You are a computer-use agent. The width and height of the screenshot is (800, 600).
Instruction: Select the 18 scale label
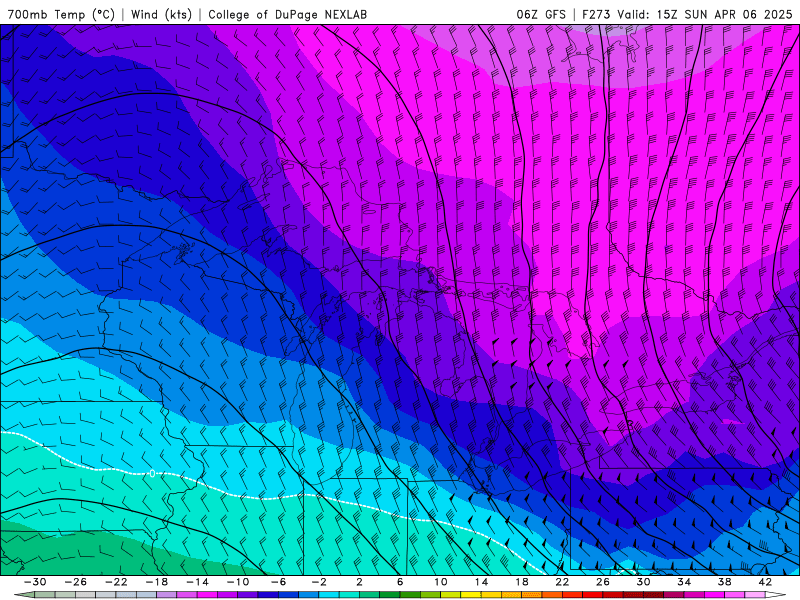point(522,582)
